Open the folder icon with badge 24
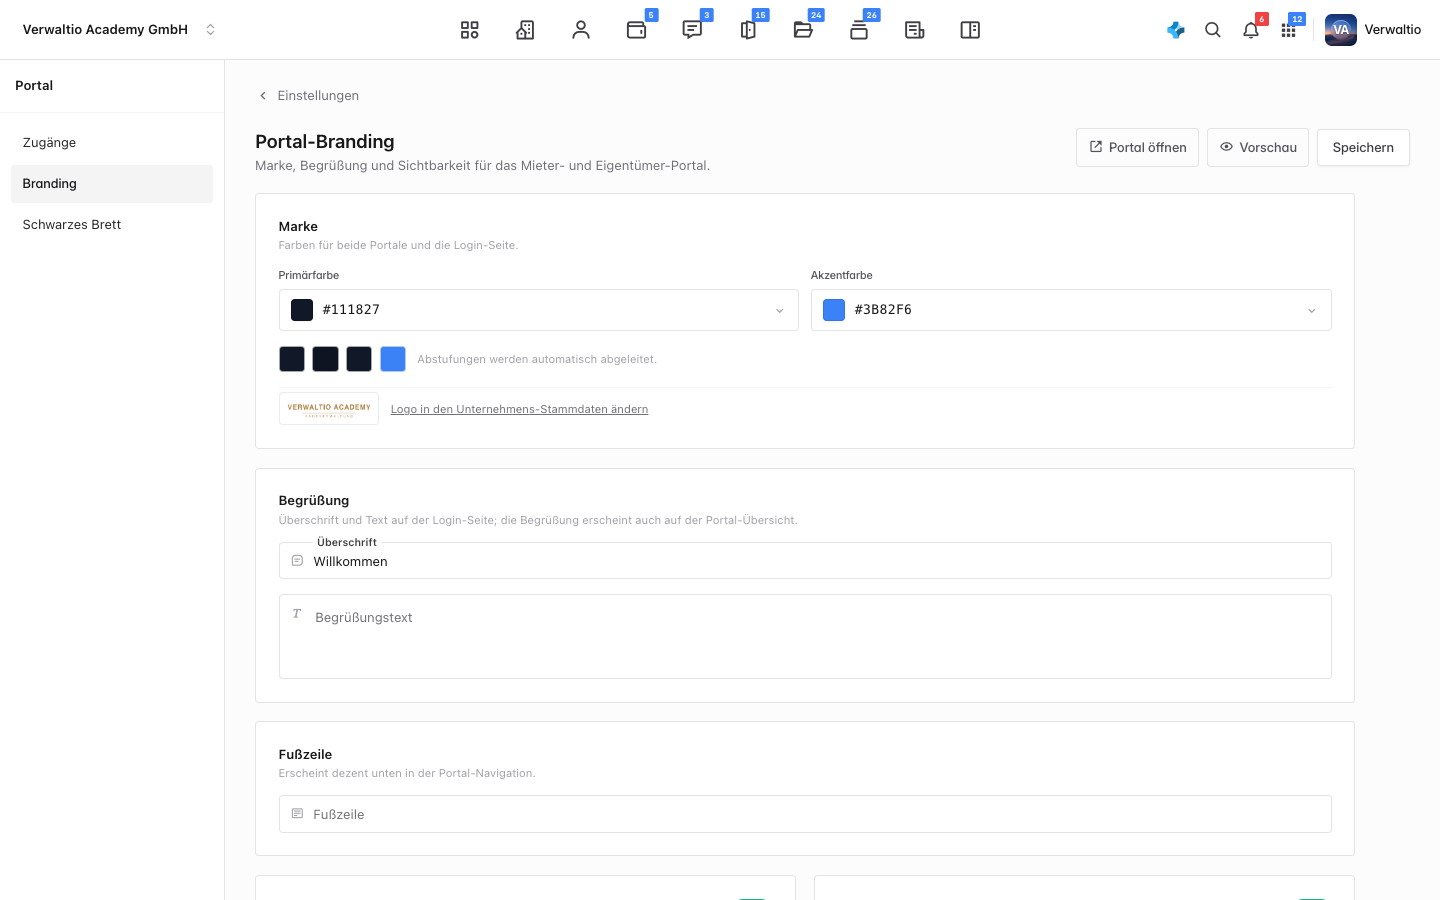1440x900 pixels. [803, 30]
